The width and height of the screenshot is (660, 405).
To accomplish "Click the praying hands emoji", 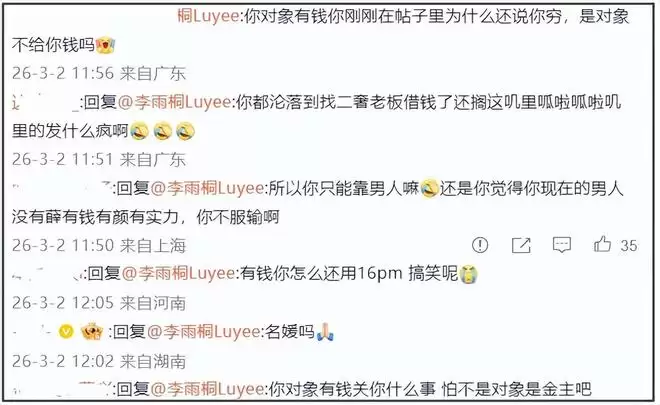I will [325, 332].
